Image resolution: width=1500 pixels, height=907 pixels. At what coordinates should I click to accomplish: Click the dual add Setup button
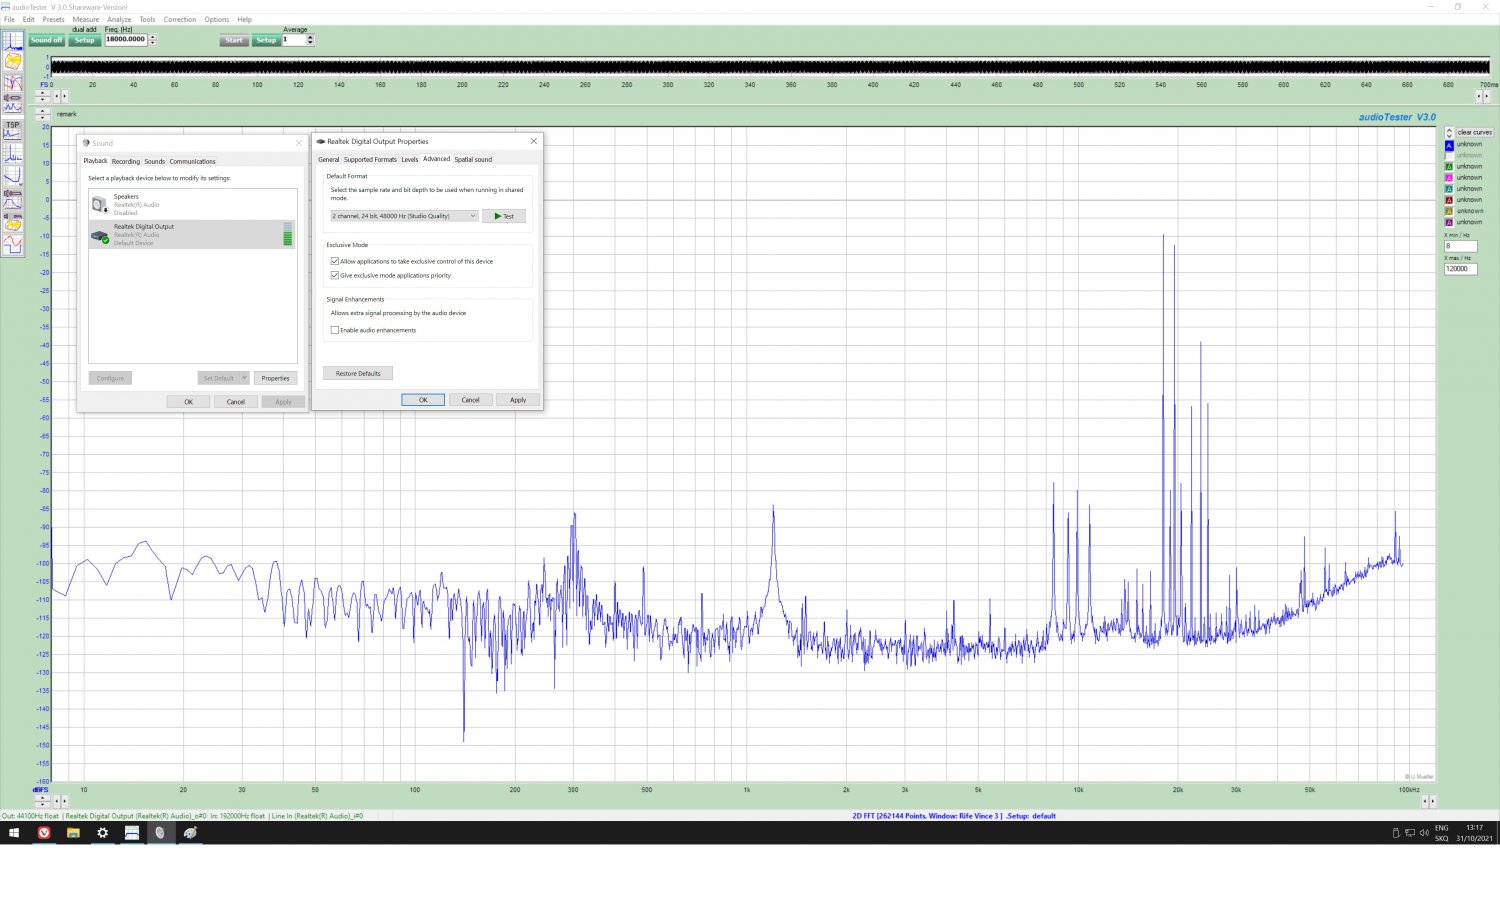pyautogui.click(x=85, y=40)
